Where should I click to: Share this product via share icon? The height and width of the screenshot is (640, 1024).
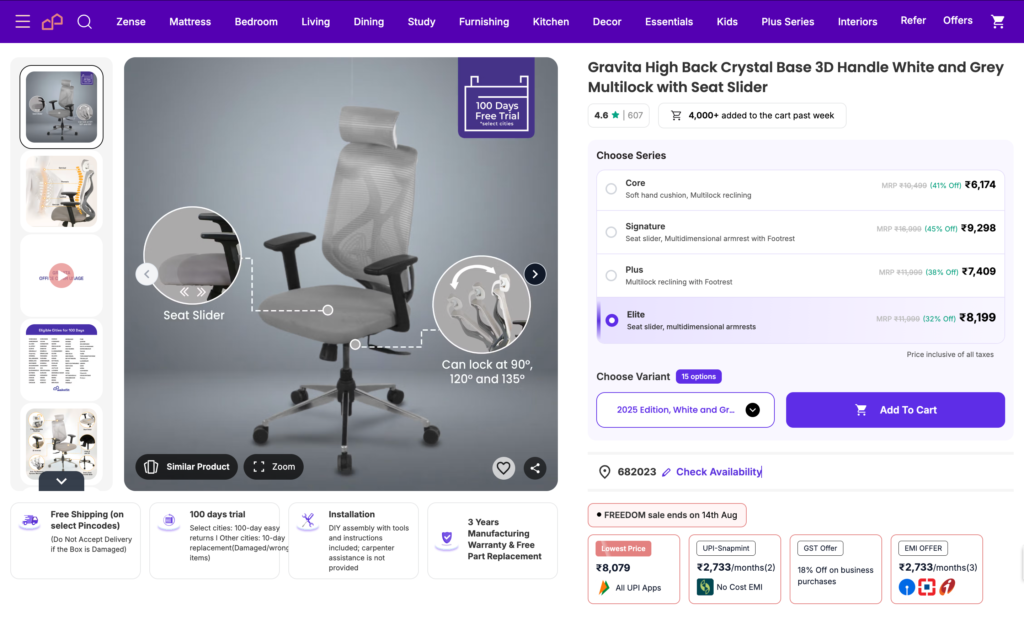[535, 468]
